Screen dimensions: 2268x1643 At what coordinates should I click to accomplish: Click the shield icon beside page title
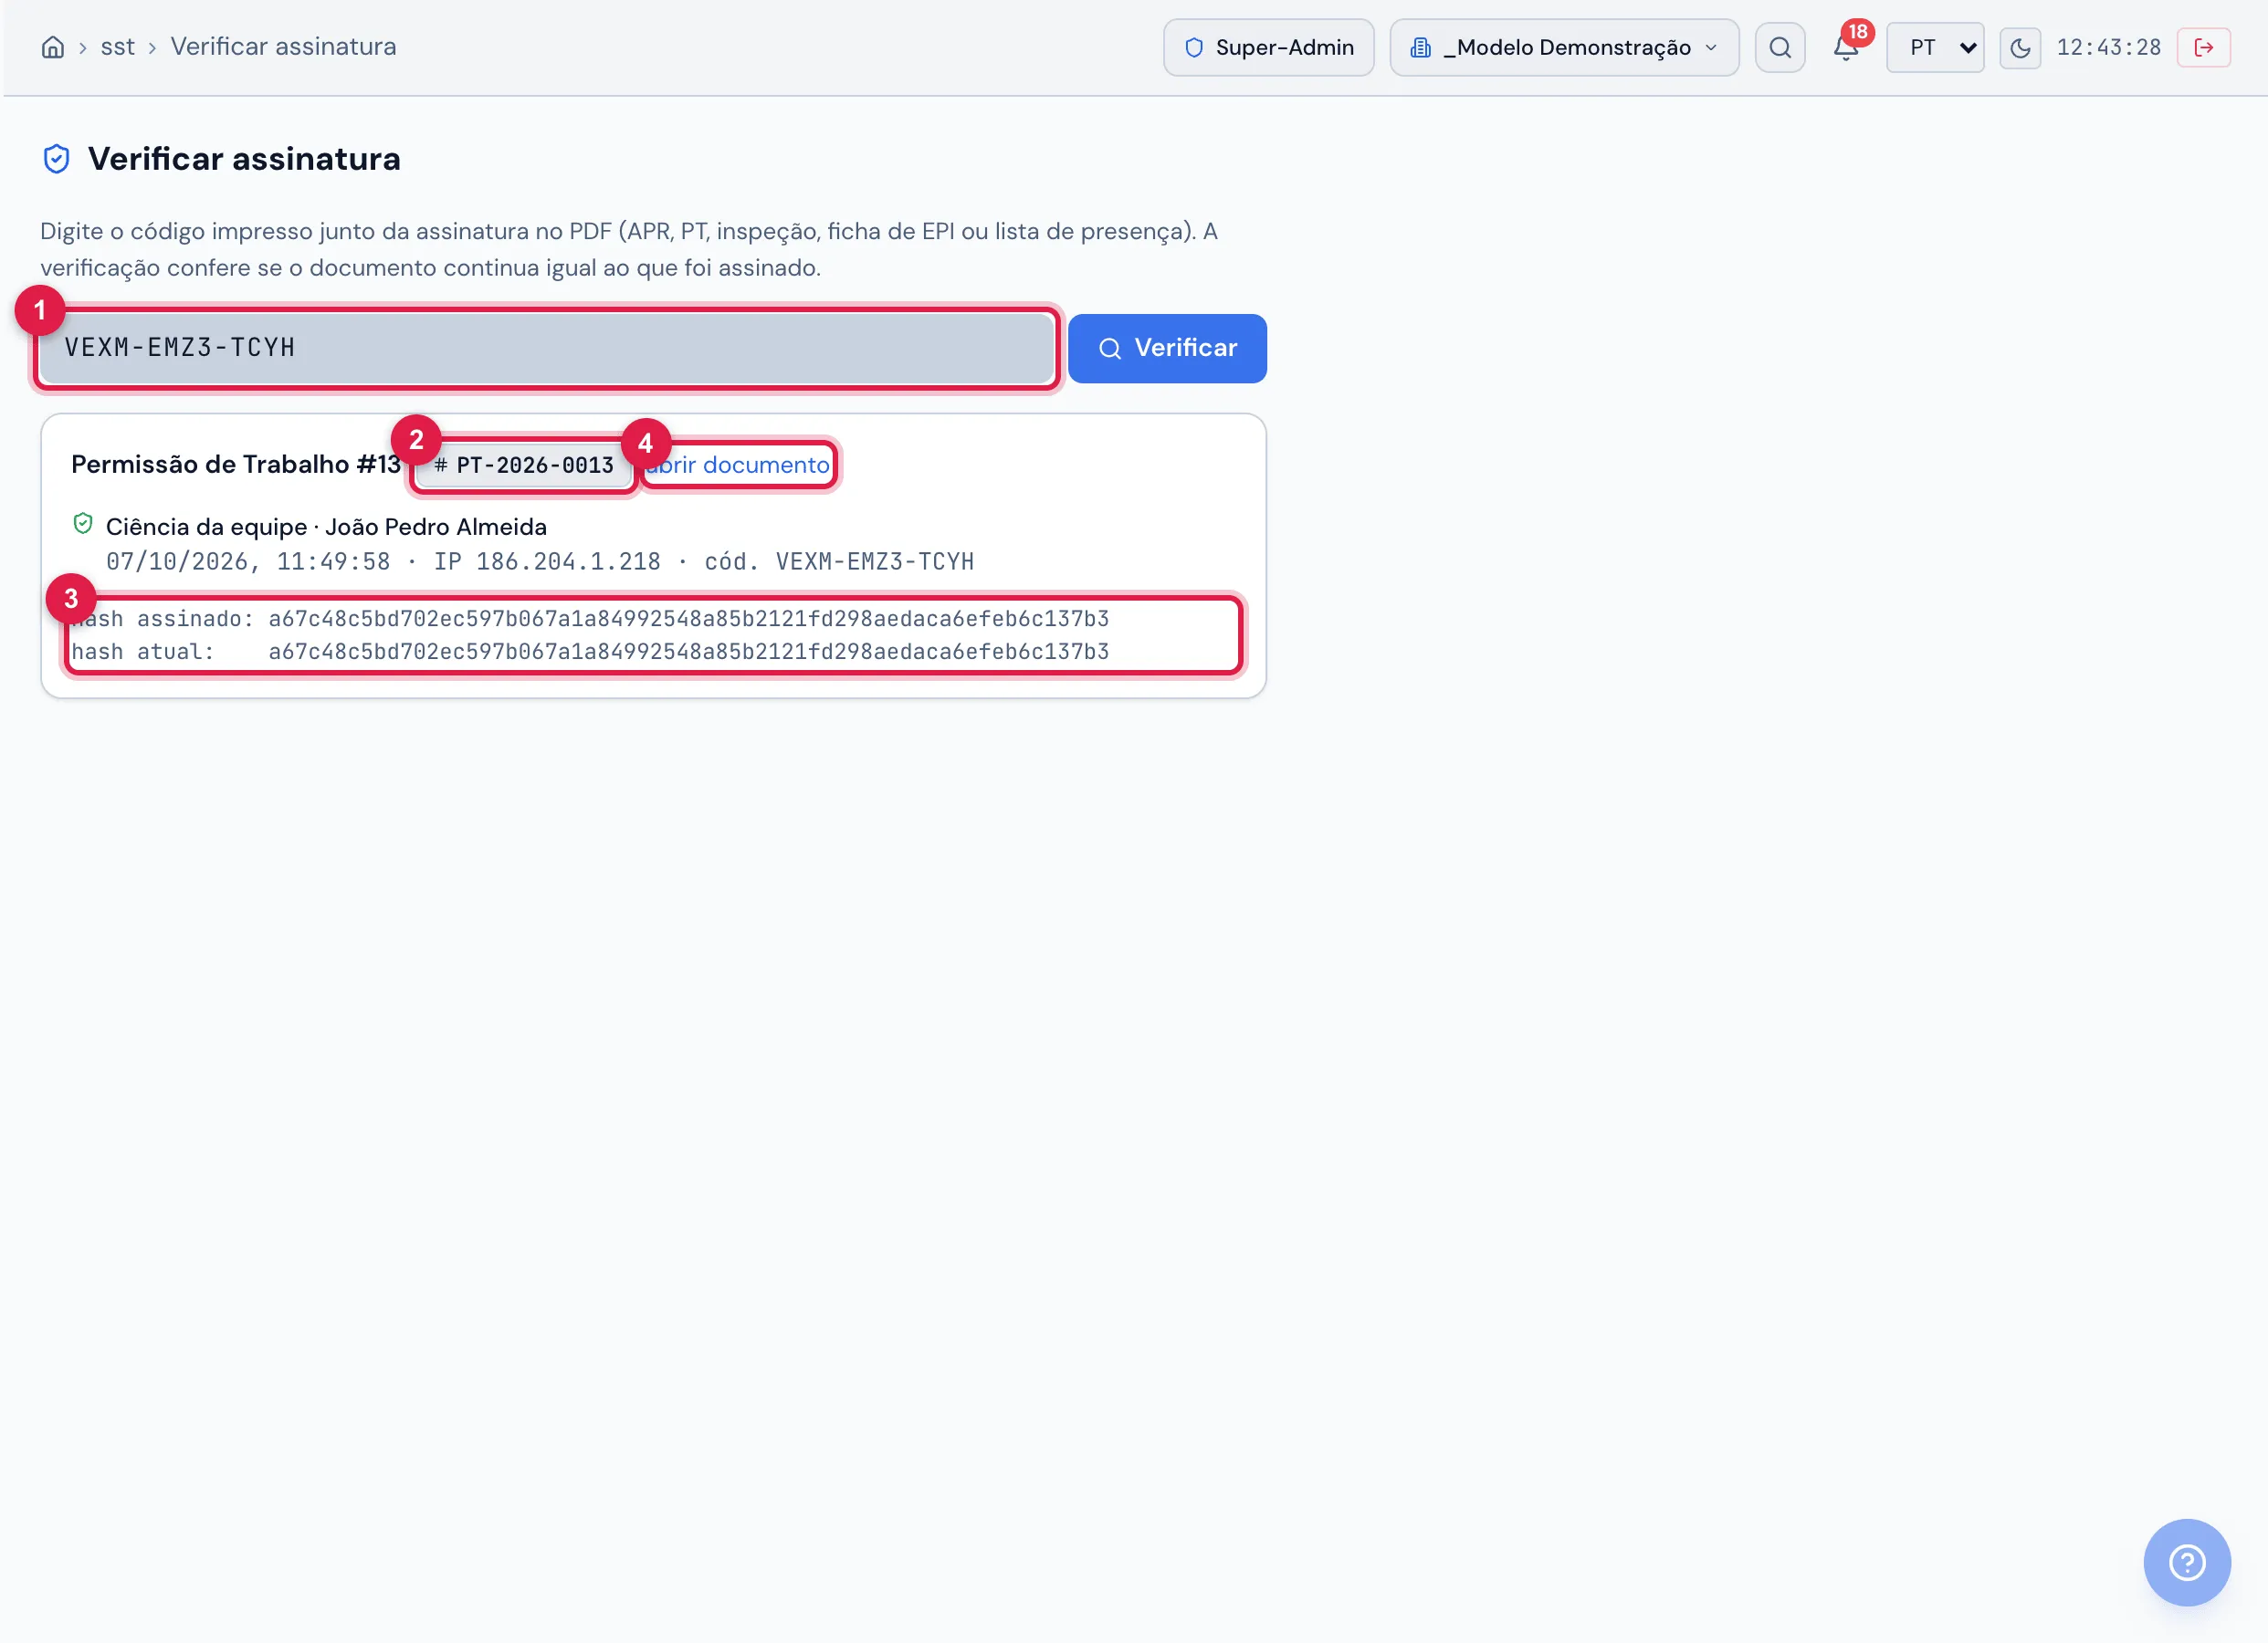57,159
